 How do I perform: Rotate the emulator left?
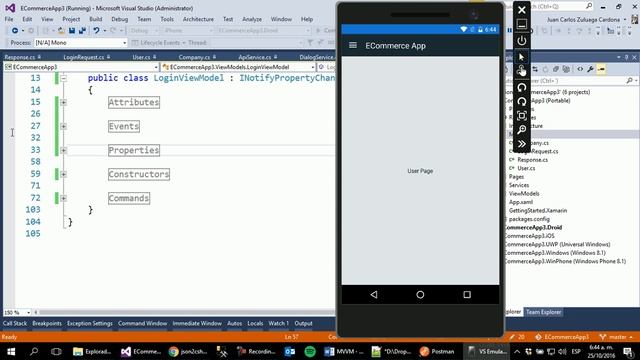click(522, 87)
